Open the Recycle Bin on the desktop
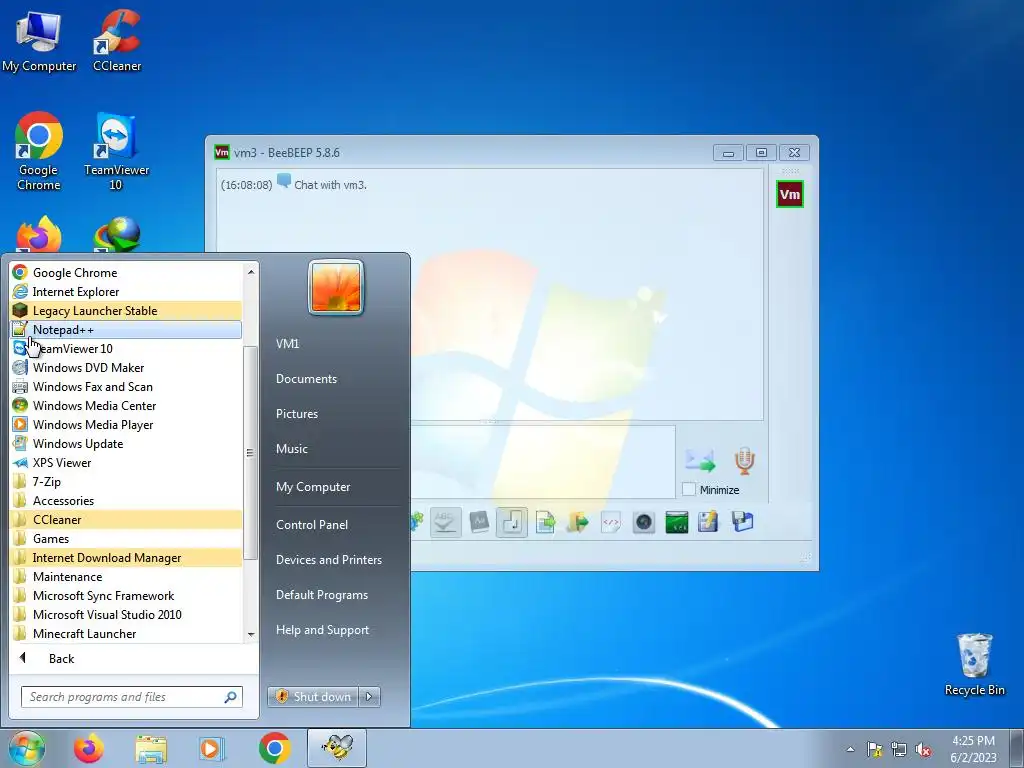 coord(974,665)
